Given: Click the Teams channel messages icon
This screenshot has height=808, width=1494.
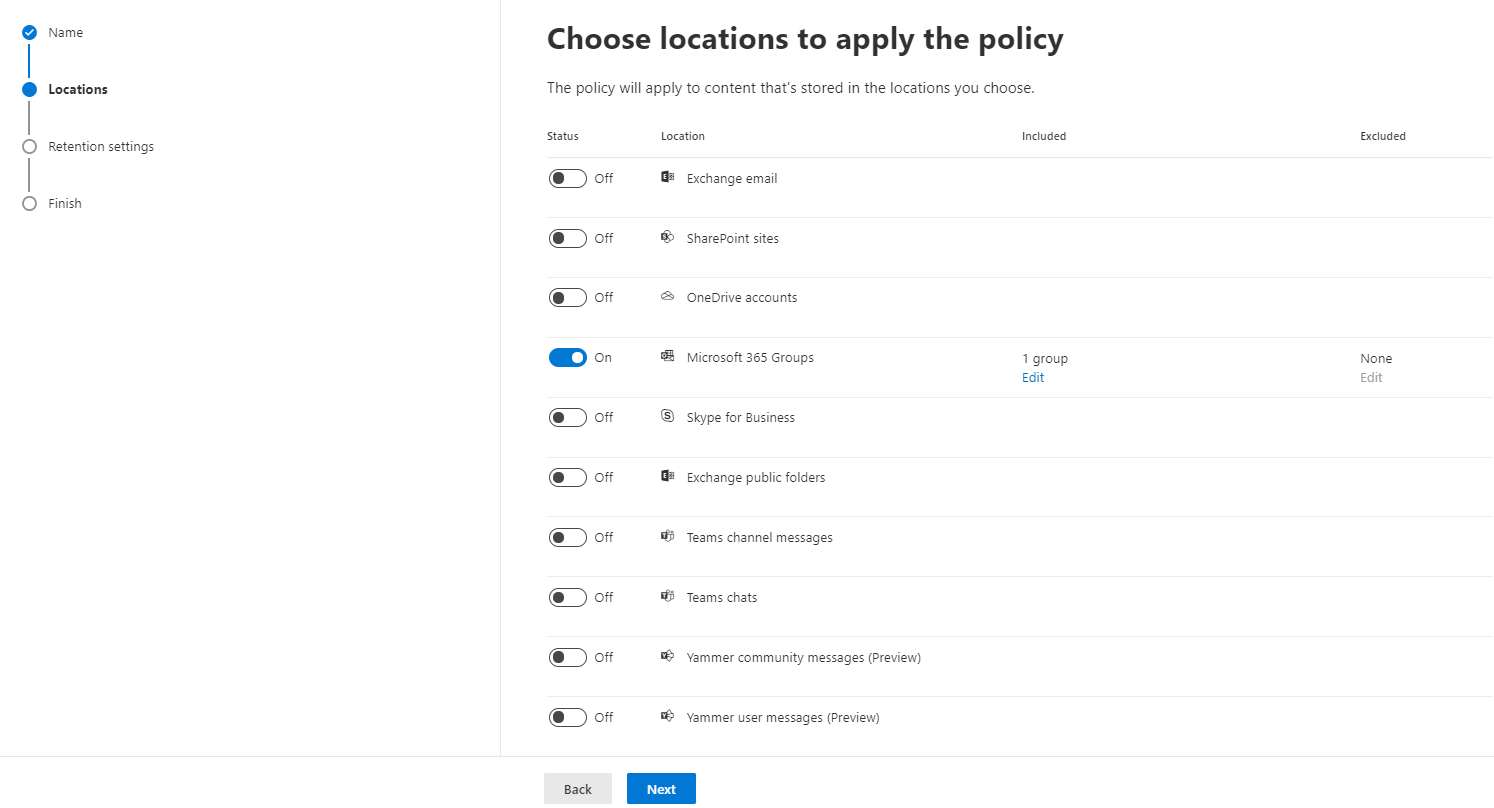Looking at the screenshot, I should pos(667,536).
